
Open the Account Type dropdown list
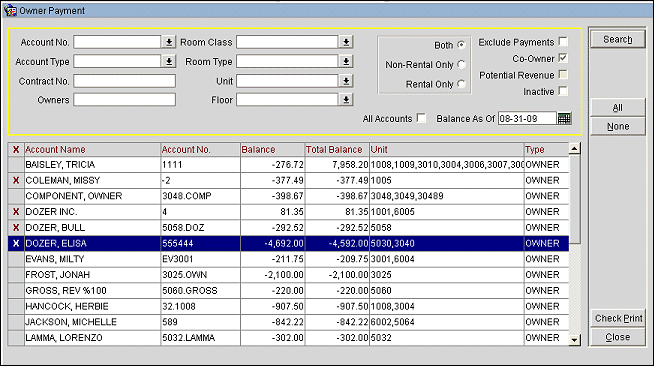tap(169, 61)
